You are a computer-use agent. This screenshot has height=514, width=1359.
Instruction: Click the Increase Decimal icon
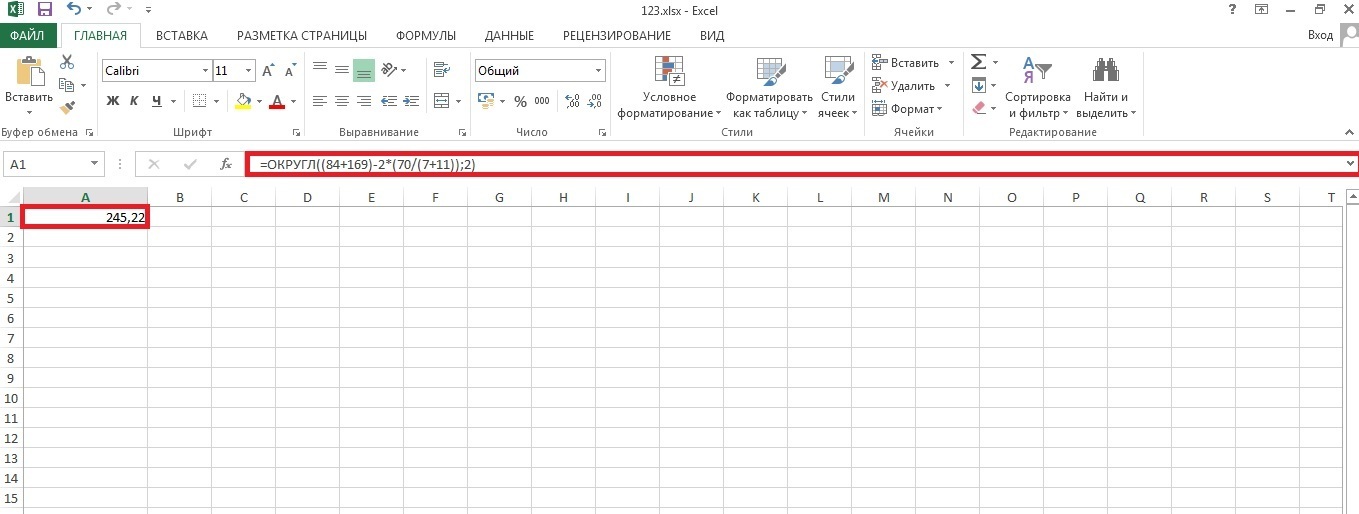[x=573, y=101]
